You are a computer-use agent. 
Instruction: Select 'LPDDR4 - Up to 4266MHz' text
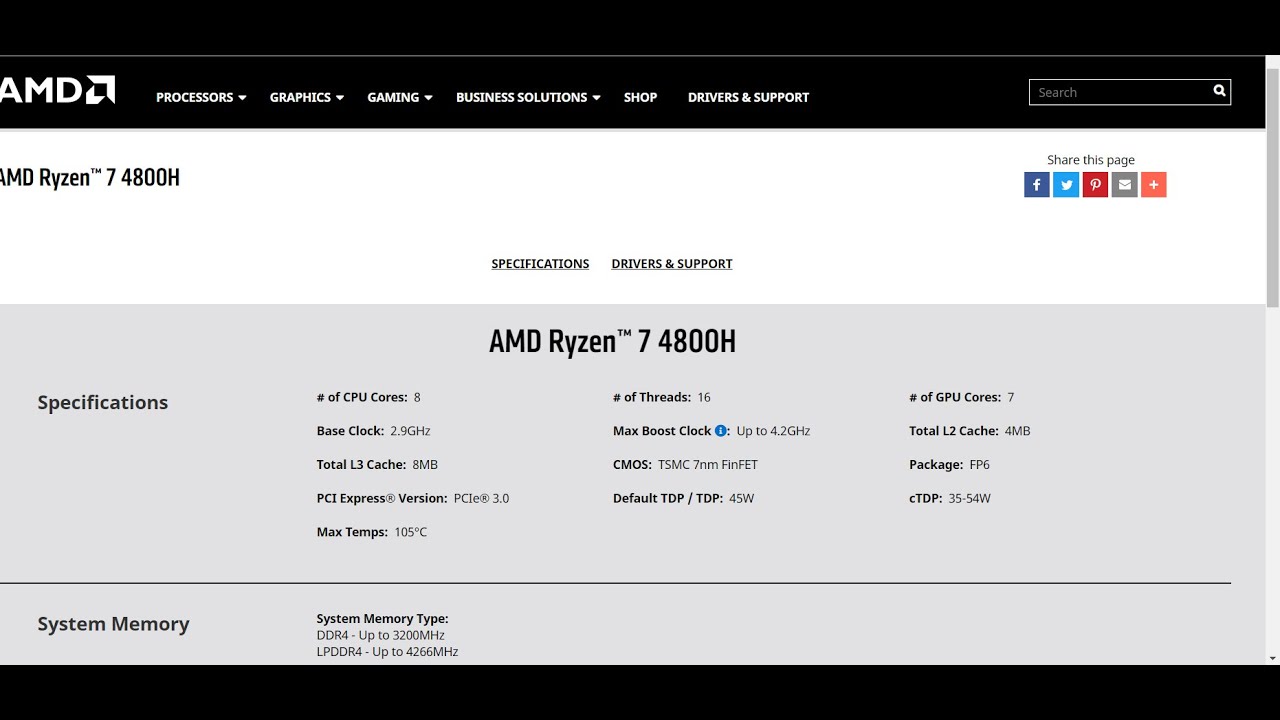387,652
